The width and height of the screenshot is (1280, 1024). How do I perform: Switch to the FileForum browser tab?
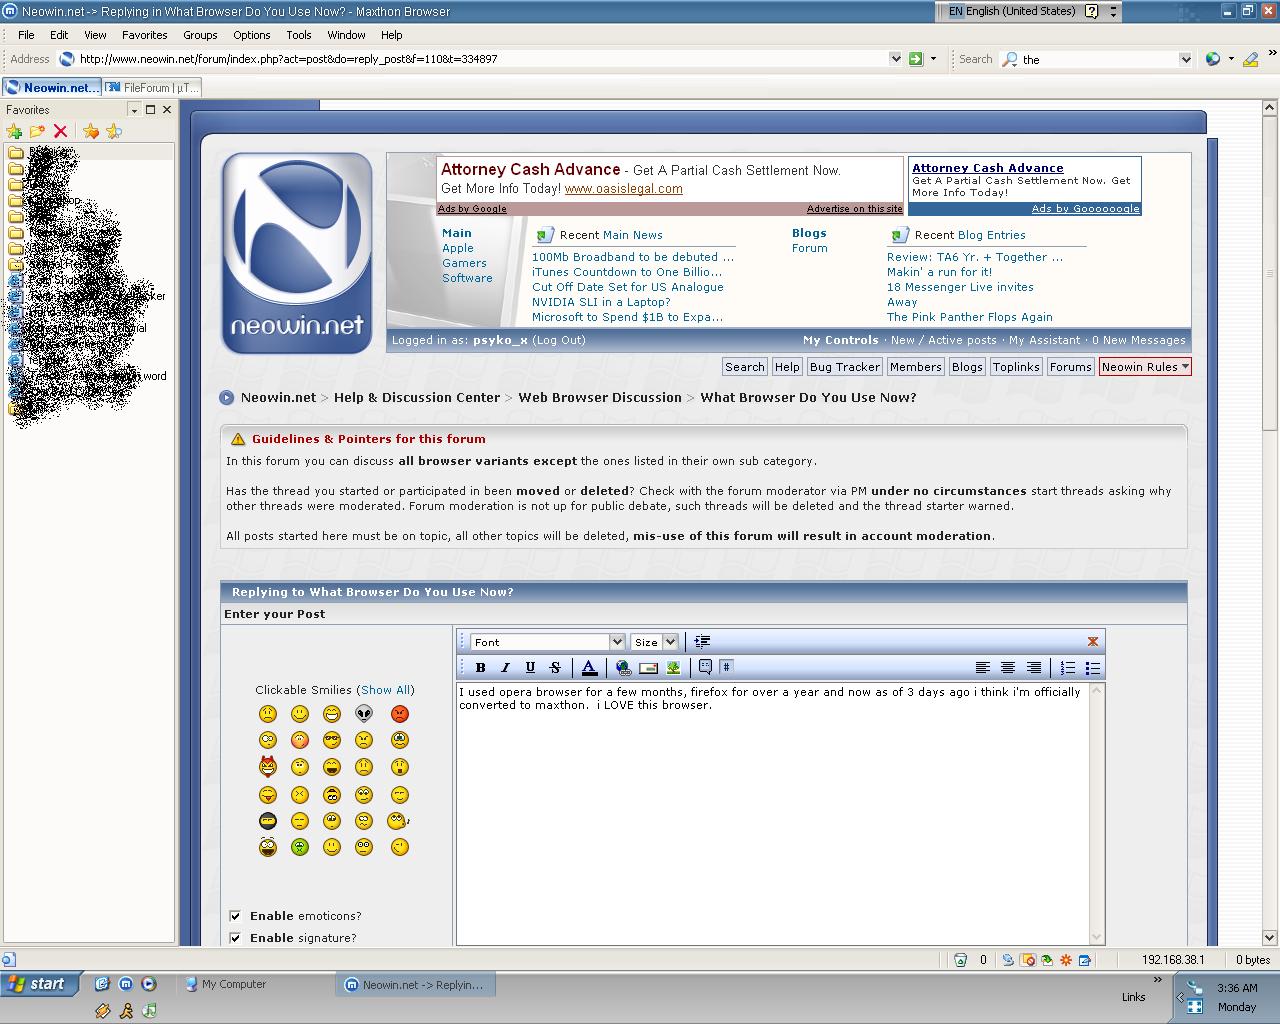160,88
